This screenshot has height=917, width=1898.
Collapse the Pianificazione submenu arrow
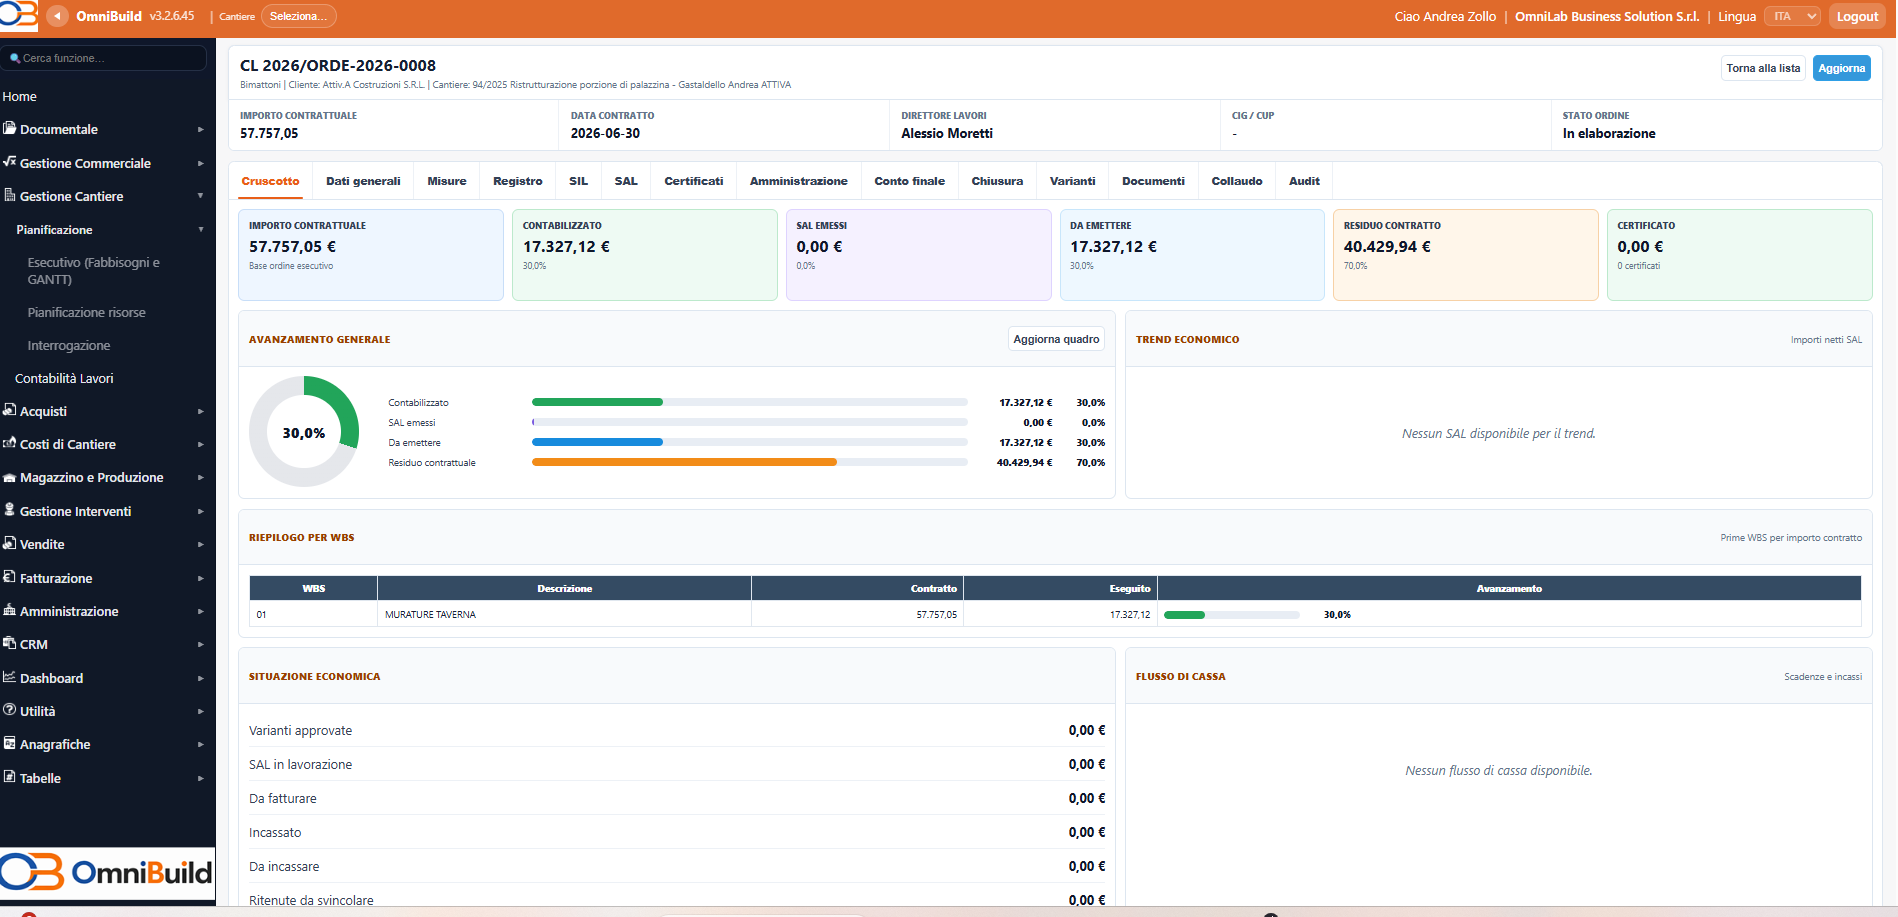(200, 229)
